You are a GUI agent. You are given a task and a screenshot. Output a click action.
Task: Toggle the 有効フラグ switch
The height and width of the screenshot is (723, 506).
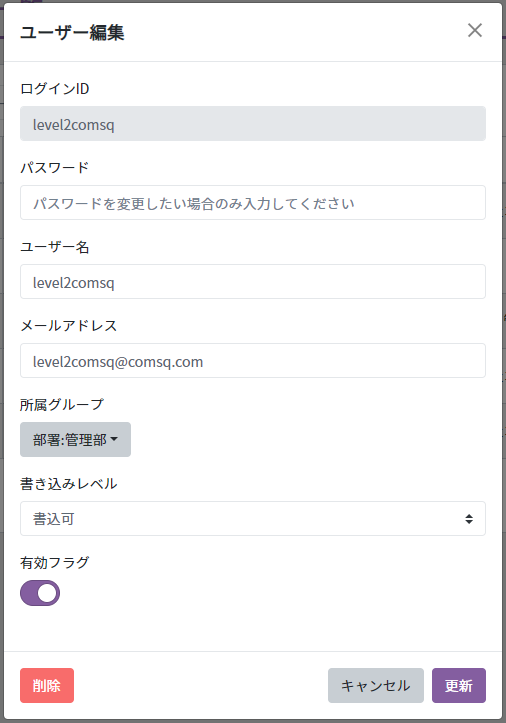pos(40,593)
